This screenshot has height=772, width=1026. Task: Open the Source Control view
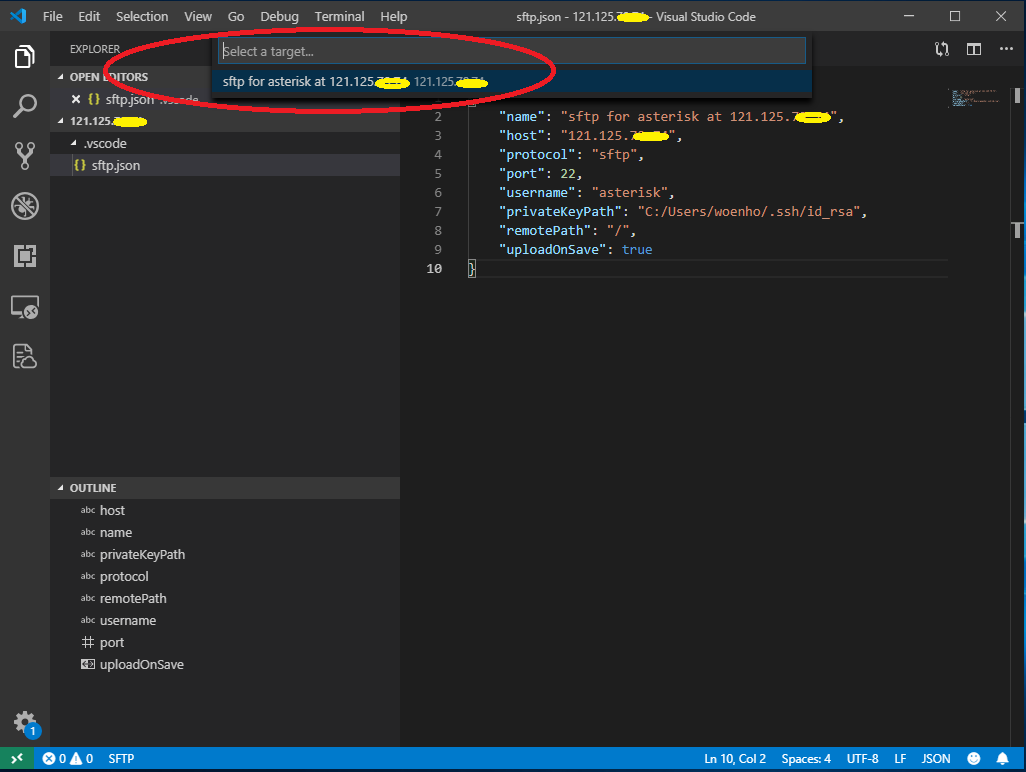point(25,156)
